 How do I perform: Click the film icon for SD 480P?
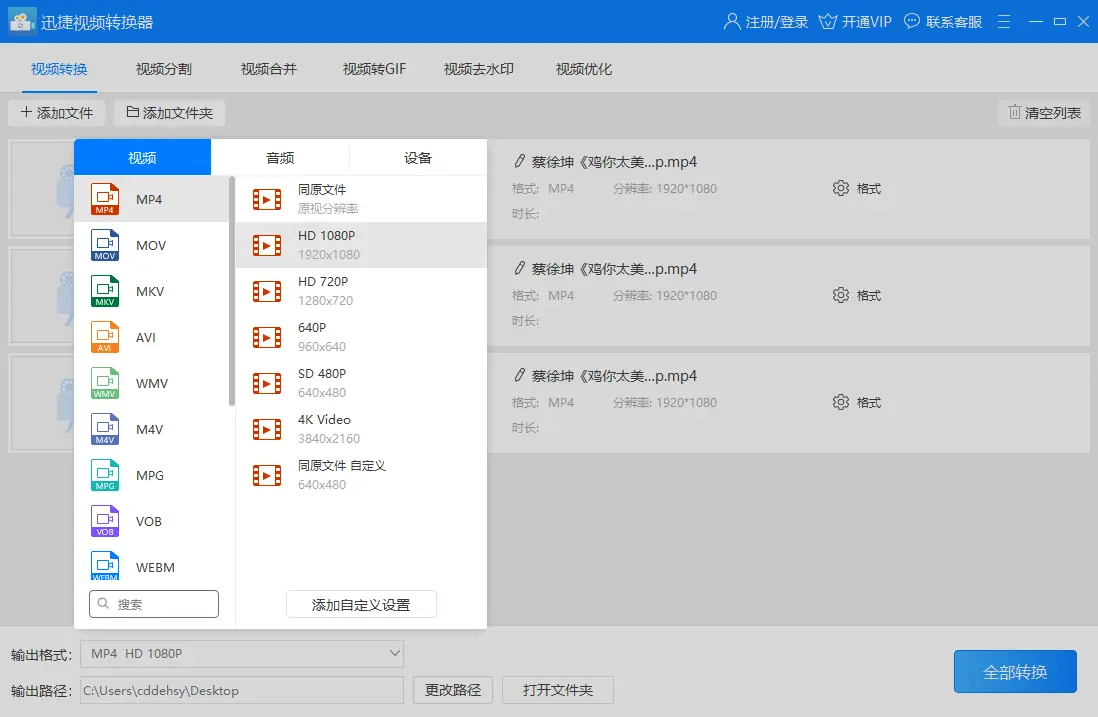coord(267,384)
